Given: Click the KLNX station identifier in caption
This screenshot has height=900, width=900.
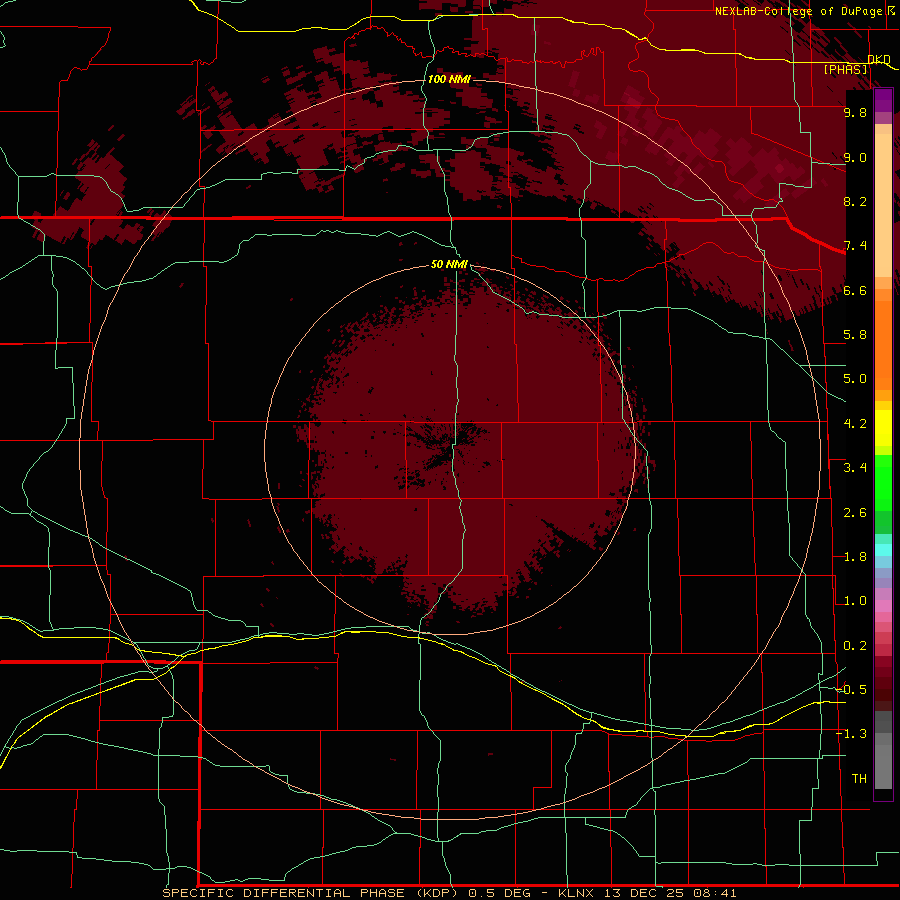Looking at the screenshot, I should [x=576, y=893].
